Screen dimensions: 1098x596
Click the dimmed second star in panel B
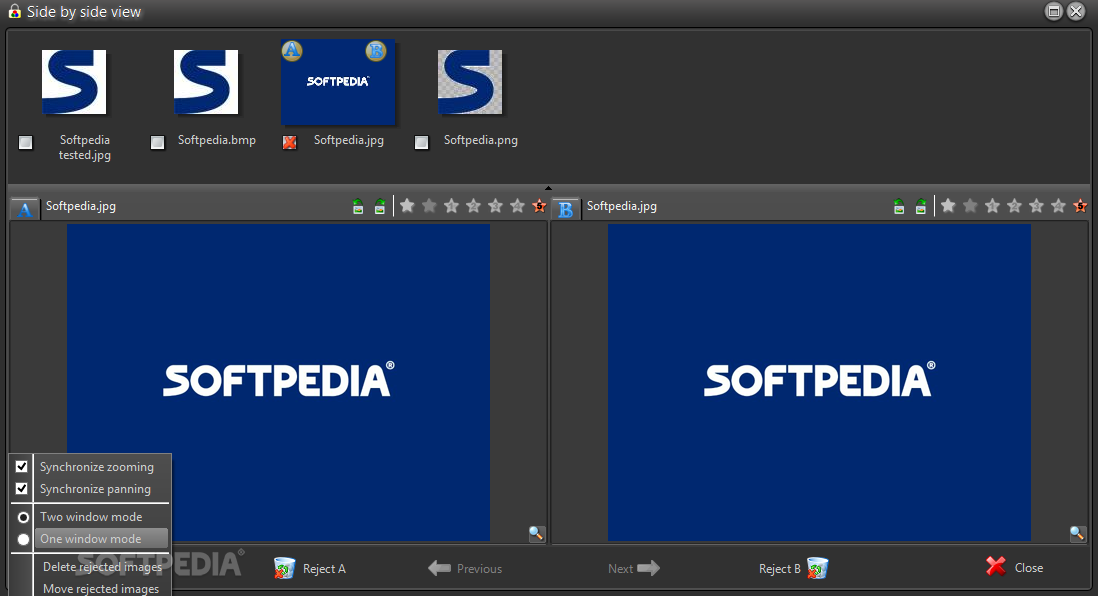pos(970,206)
